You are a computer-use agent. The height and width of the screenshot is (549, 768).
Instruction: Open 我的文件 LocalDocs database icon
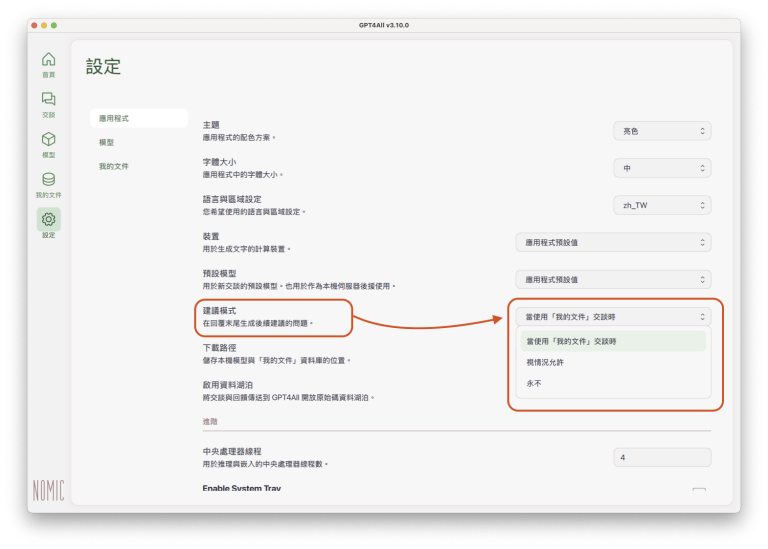point(48,183)
